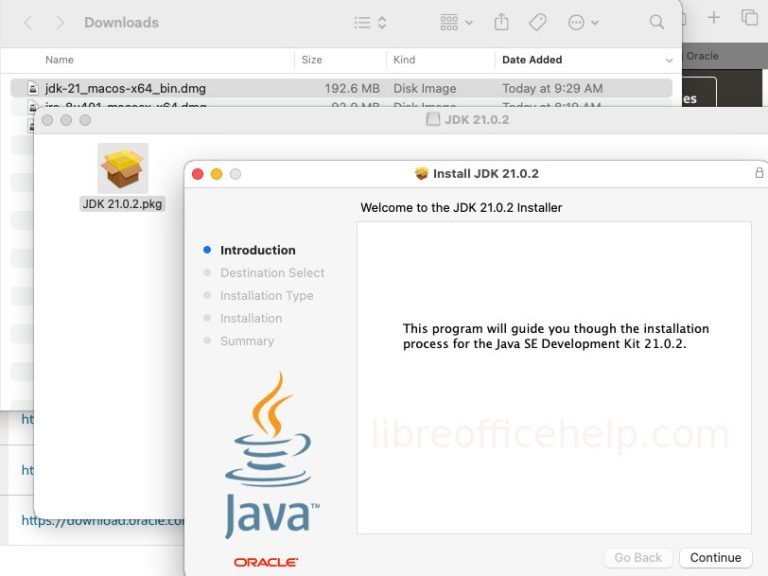Sort Finder list by Kind column
This screenshot has height=576, width=768.
click(404, 60)
